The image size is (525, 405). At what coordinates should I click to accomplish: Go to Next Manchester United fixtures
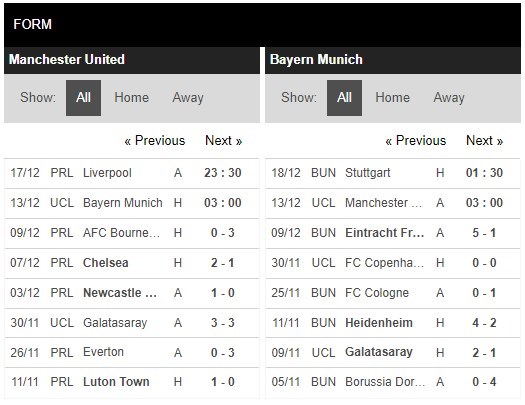point(223,141)
